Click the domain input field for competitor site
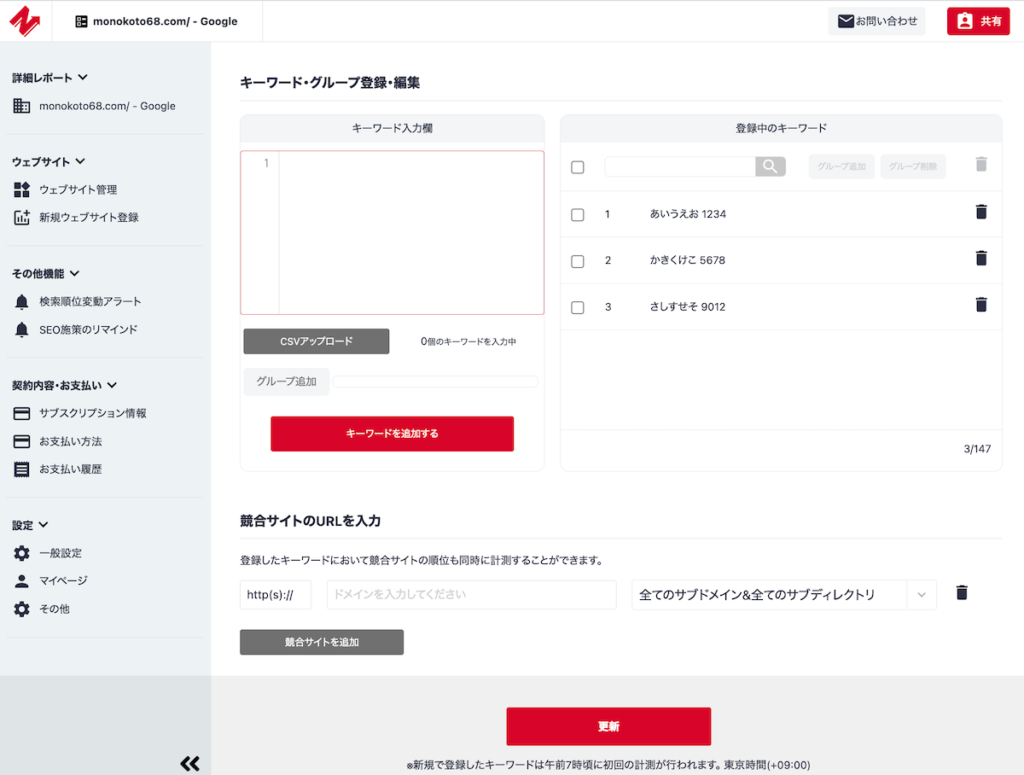 pyautogui.click(x=471, y=594)
